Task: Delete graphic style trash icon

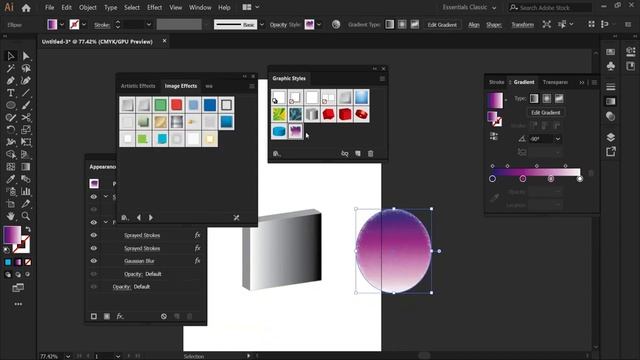Action: [370, 153]
